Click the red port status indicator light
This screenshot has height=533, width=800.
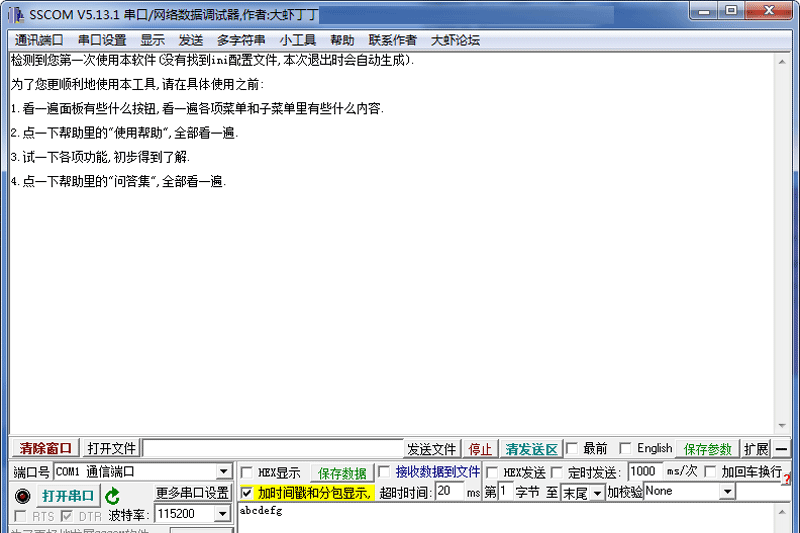22,496
